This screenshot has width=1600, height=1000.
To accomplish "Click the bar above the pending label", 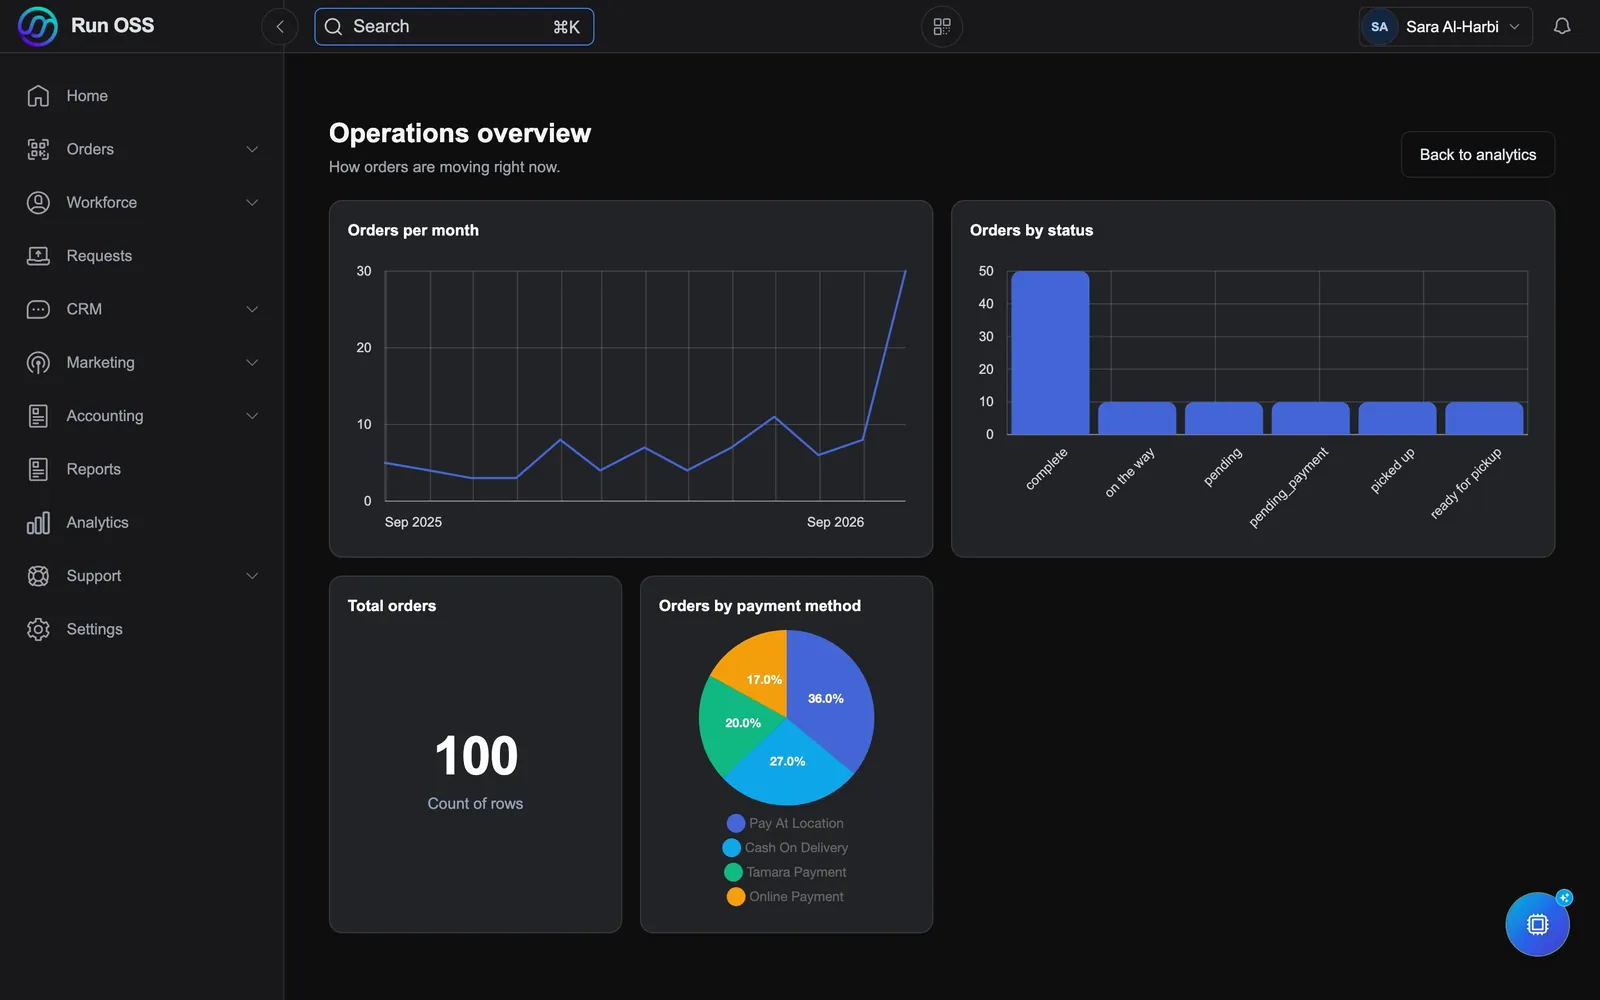I will (1224, 418).
